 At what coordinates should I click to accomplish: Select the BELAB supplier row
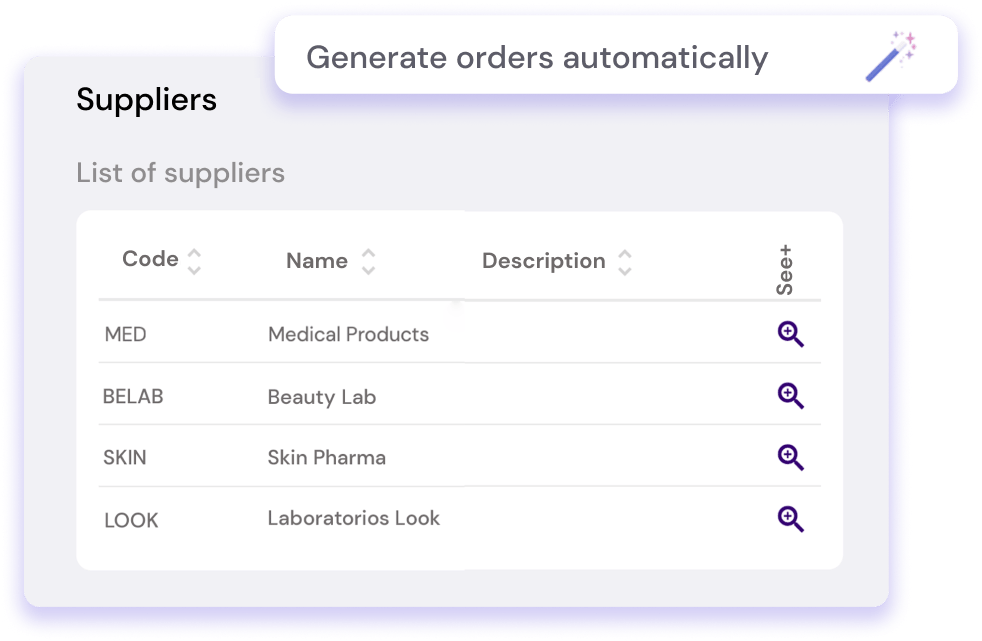coord(131,396)
